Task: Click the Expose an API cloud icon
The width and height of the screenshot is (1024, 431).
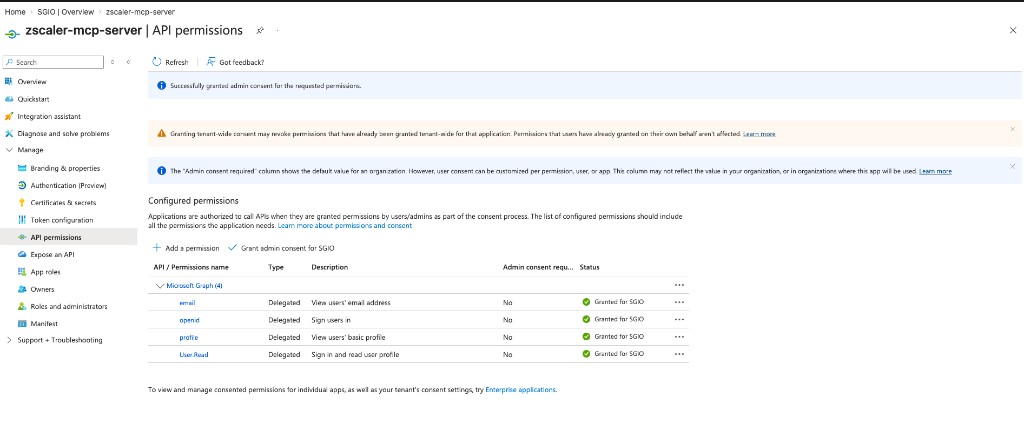Action: [x=22, y=254]
